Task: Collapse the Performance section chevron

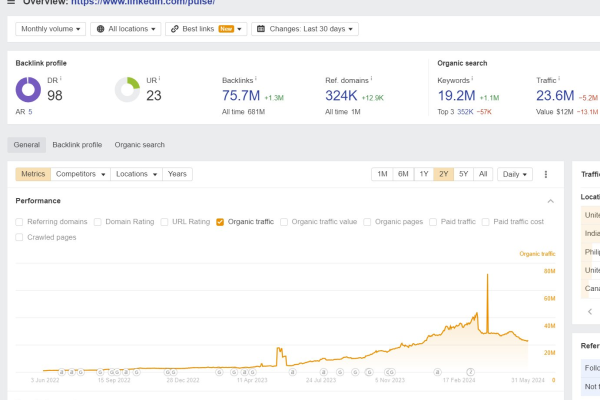Action: (x=550, y=201)
